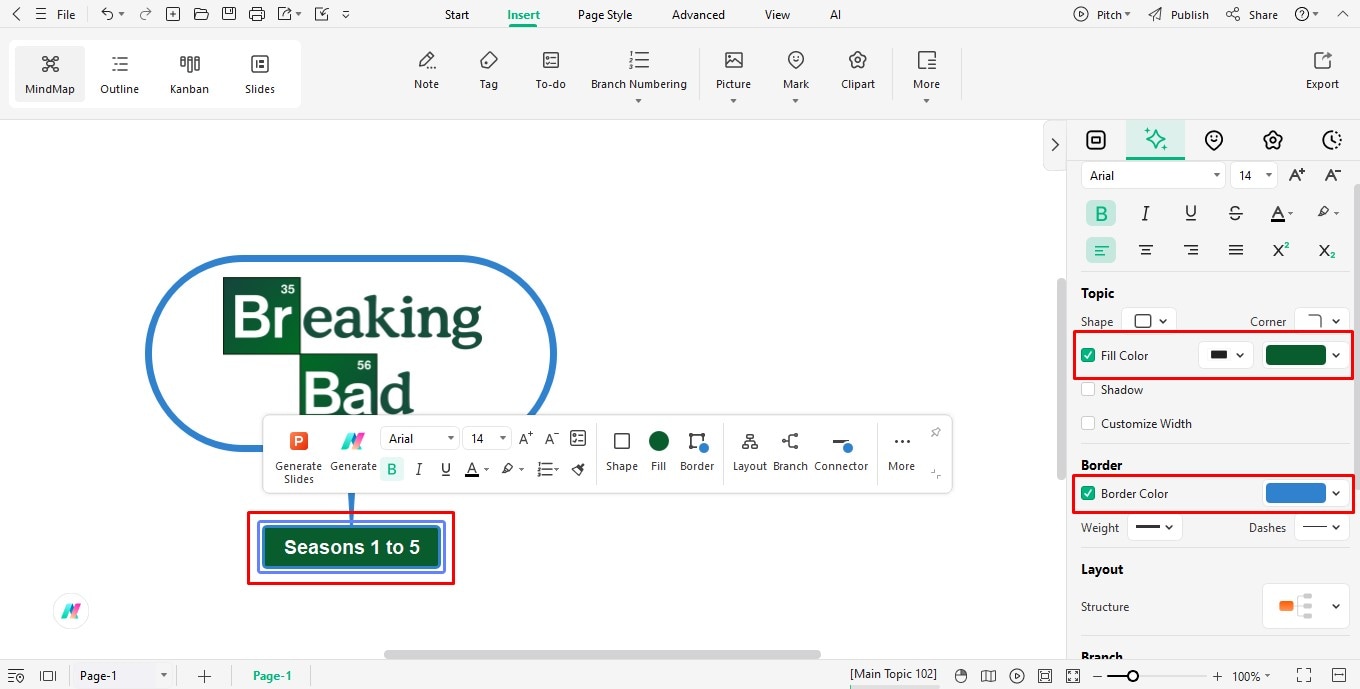Enable Shadow checkbox
The width and height of the screenshot is (1360, 689).
pyautogui.click(x=1088, y=390)
